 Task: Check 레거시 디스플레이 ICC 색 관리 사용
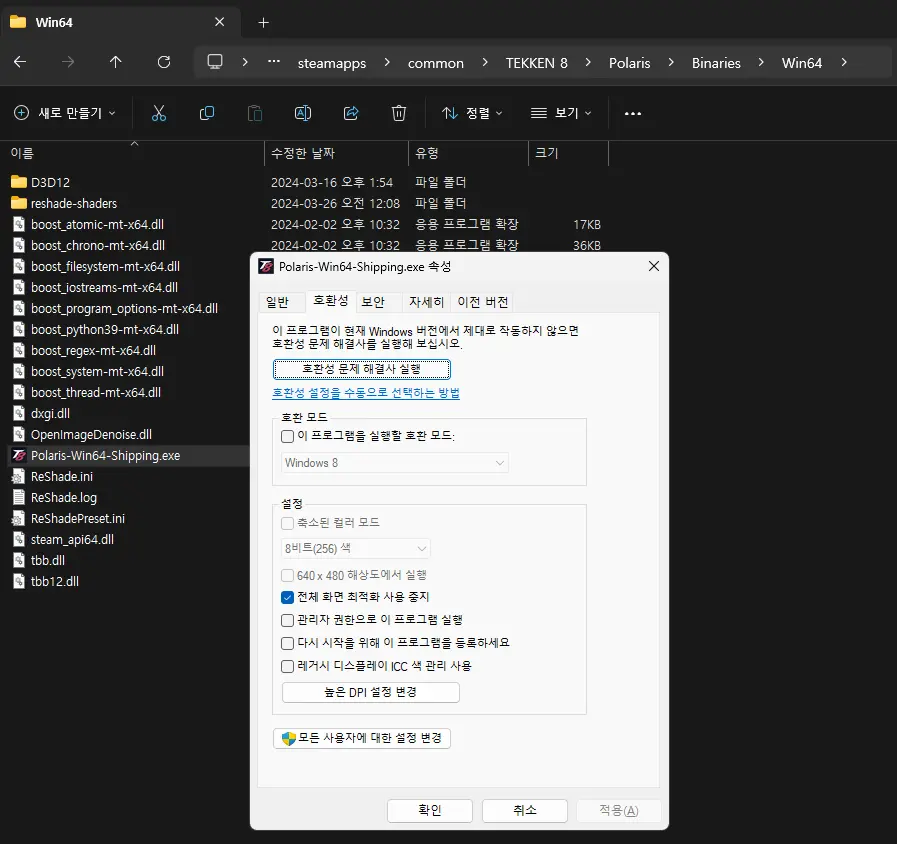click(x=287, y=666)
